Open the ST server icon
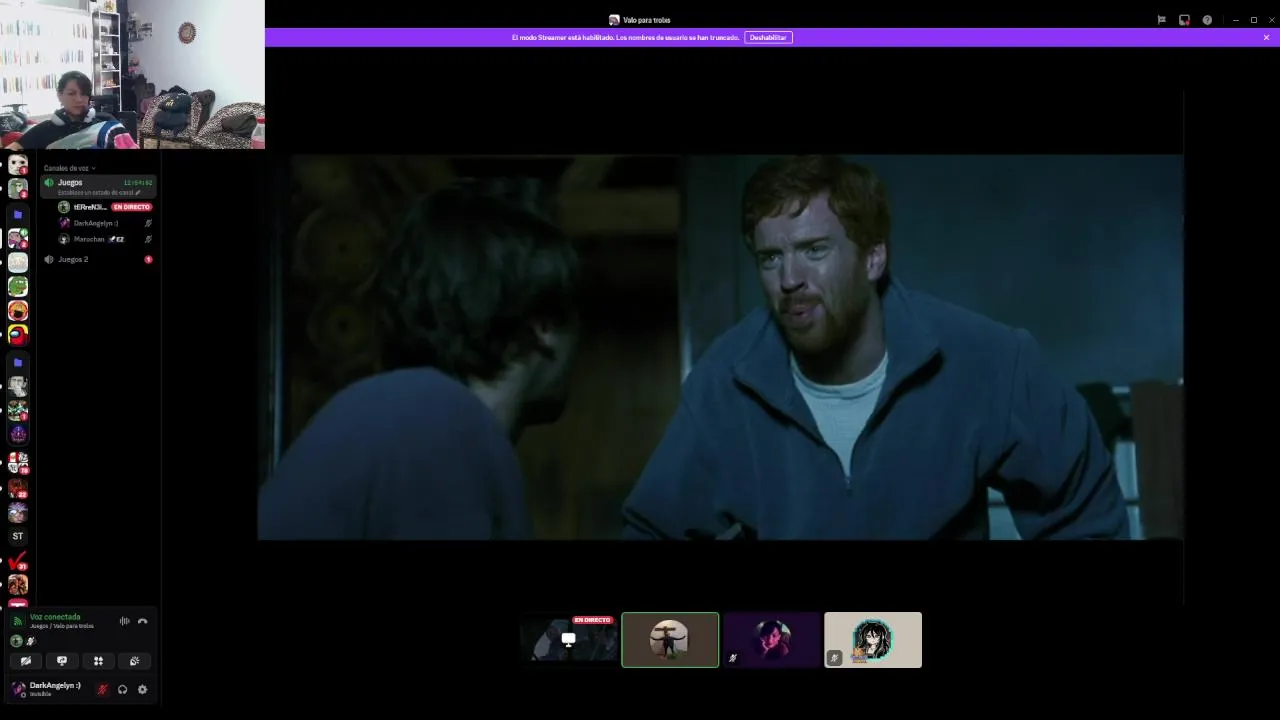 pos(18,536)
